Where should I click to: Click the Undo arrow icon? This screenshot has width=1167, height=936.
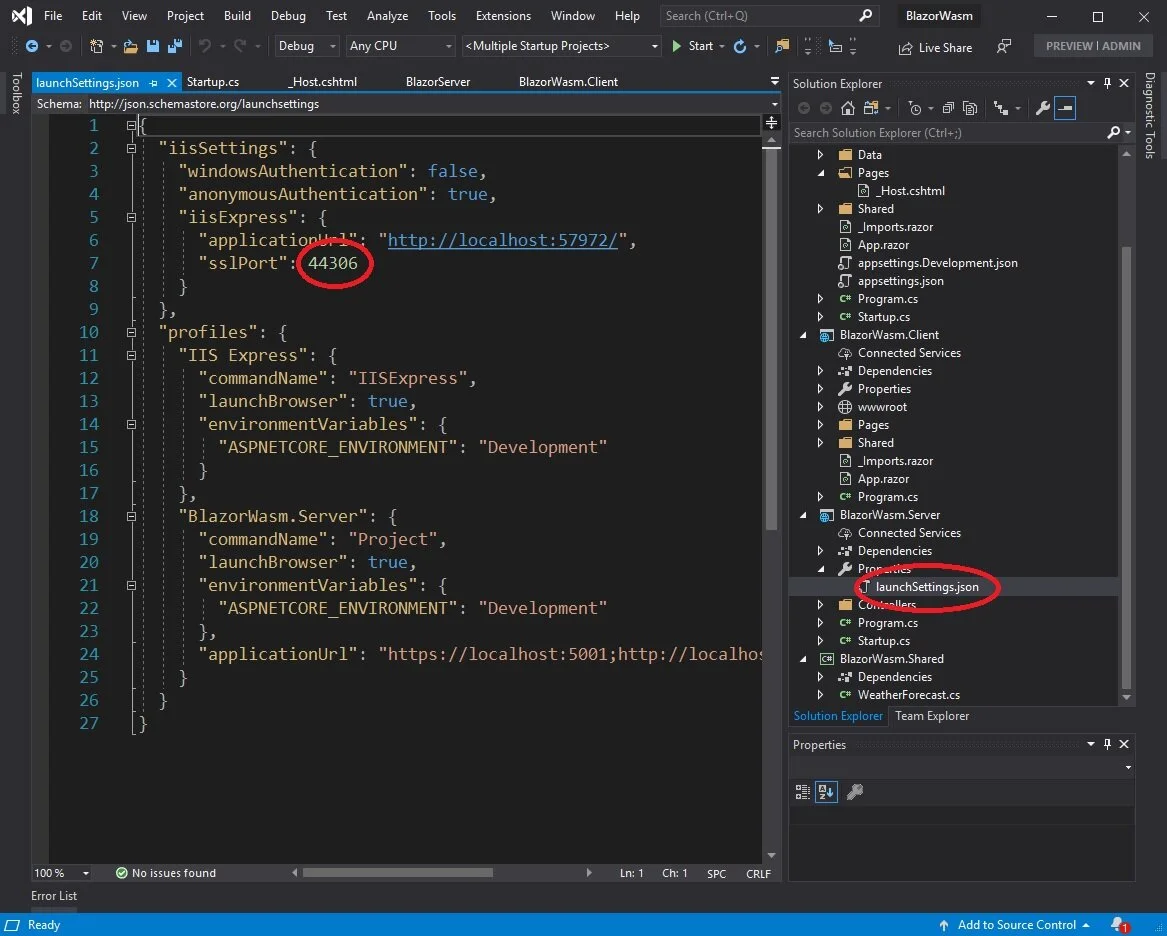point(204,46)
